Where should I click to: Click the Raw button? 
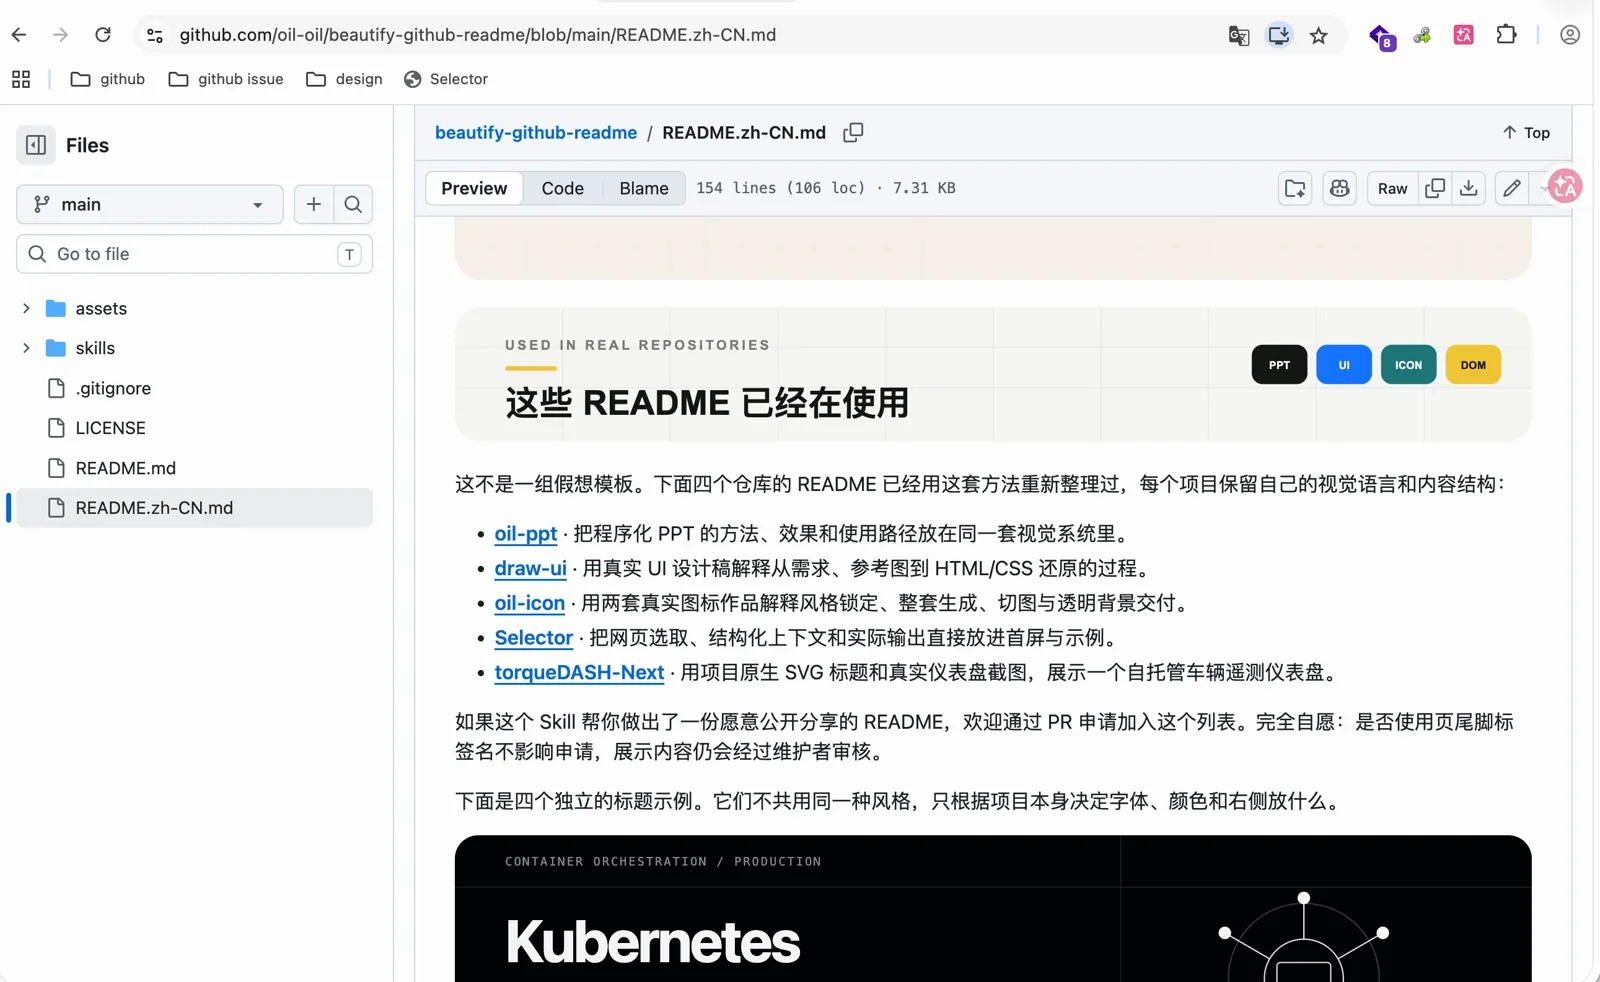(x=1392, y=188)
